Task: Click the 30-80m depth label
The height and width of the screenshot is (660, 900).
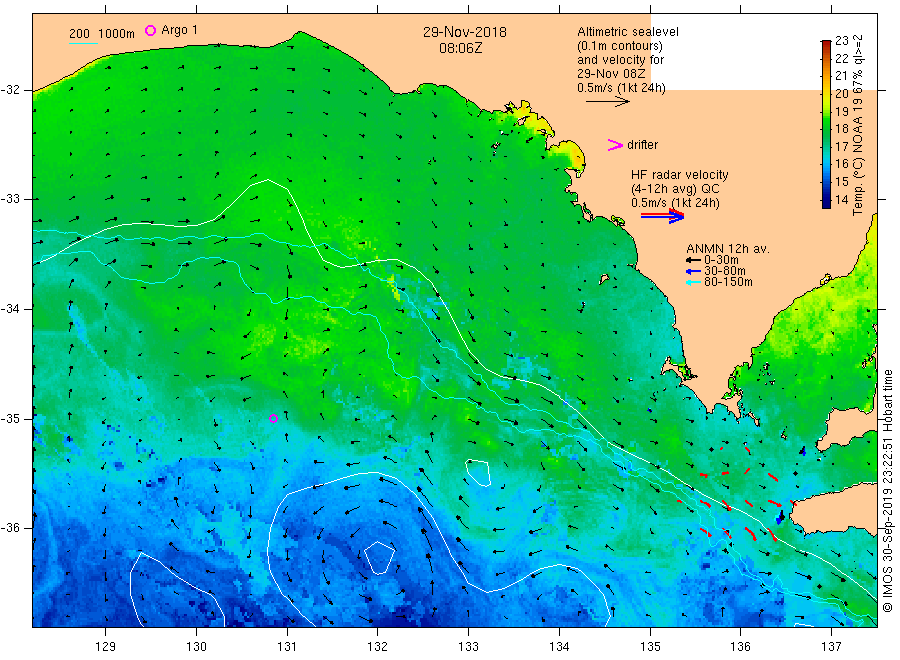Action: [725, 271]
